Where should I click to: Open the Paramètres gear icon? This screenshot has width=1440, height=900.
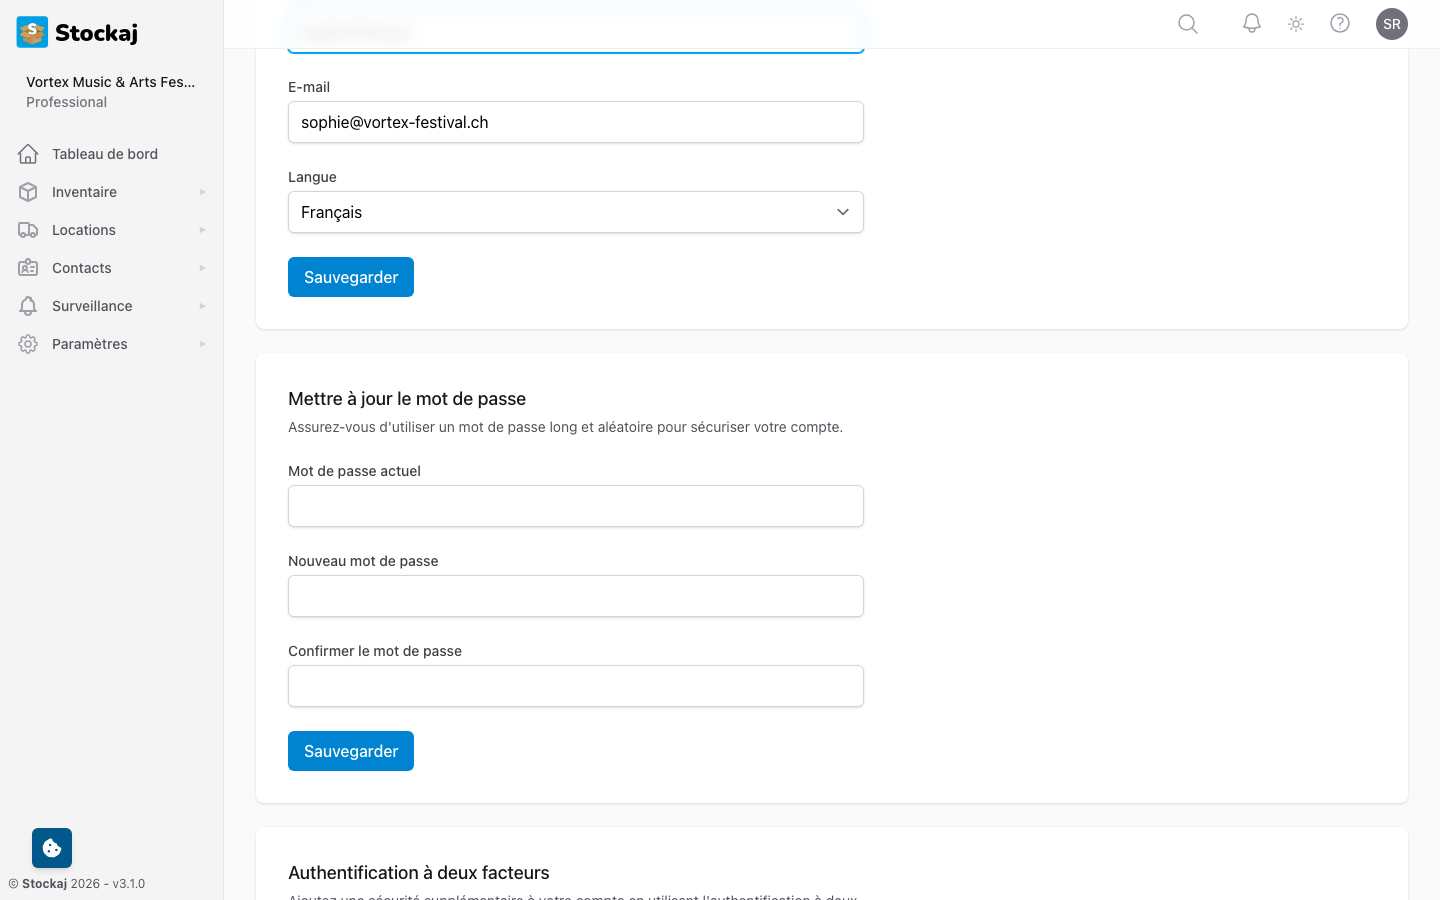28,343
